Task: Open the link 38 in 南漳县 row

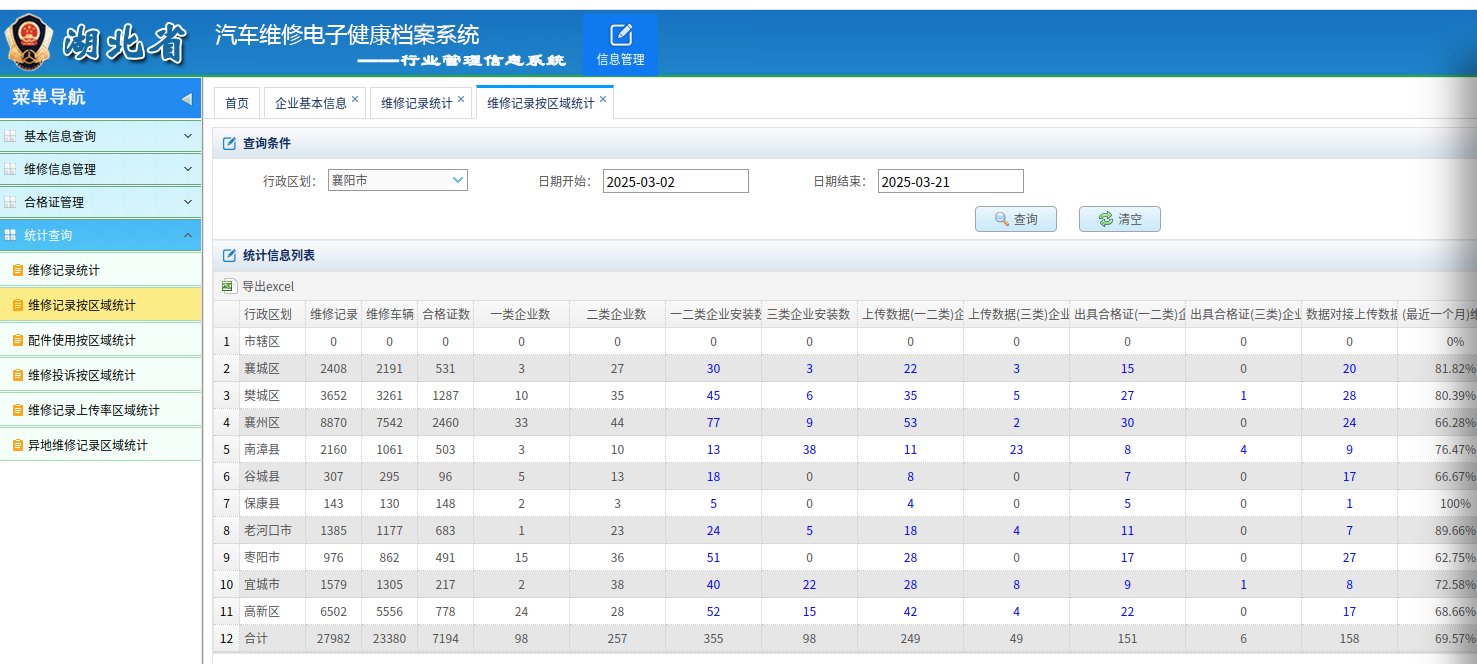Action: coord(809,450)
